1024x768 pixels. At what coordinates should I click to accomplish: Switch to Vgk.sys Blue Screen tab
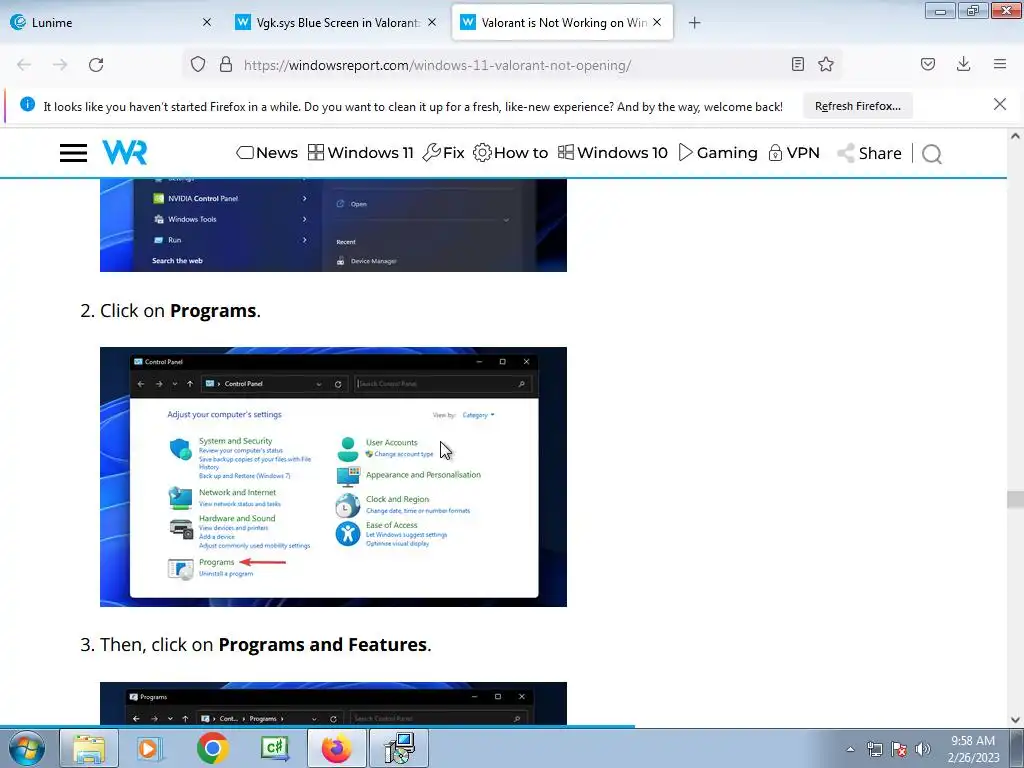[336, 22]
